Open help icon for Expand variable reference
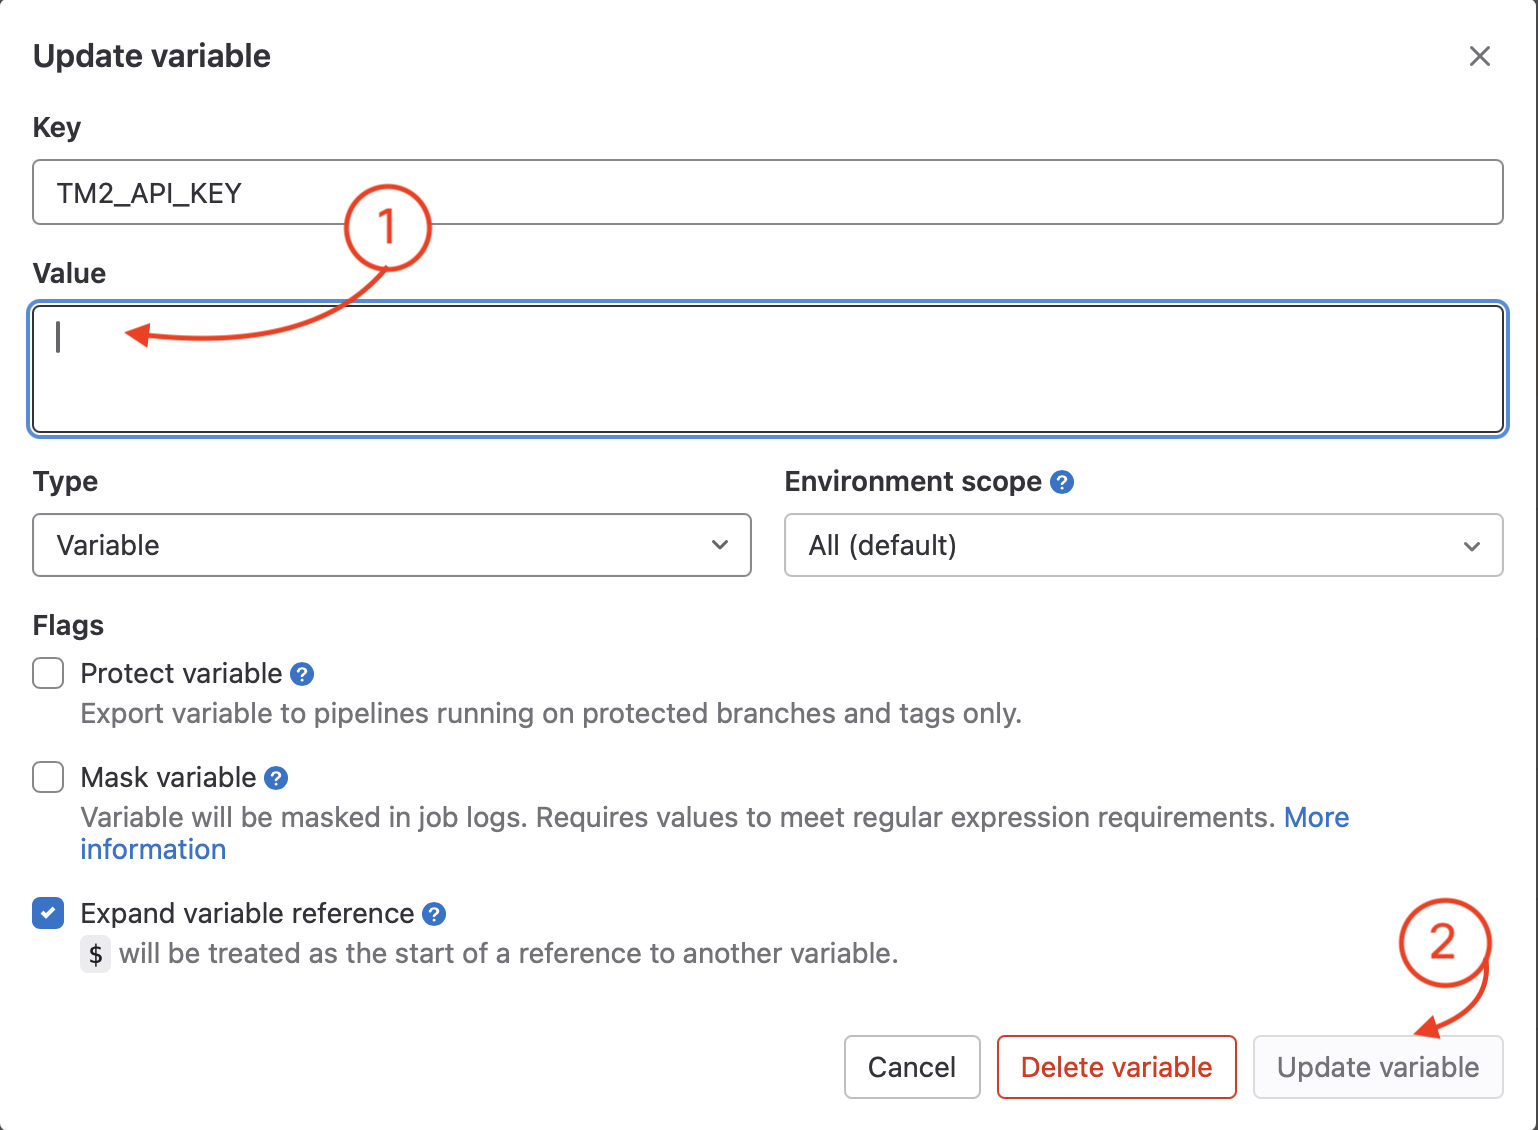Viewport: 1538px width, 1130px height. 434,914
